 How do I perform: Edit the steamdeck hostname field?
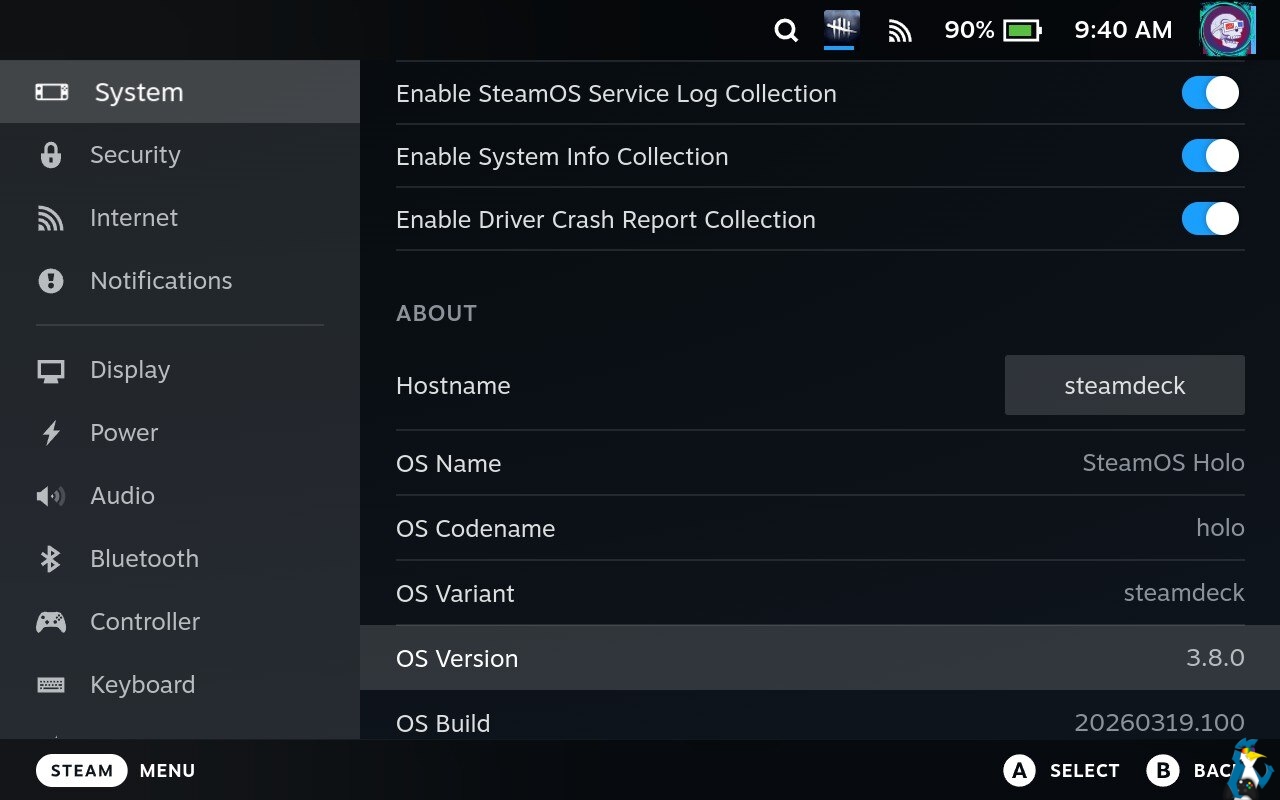[x=1124, y=385]
